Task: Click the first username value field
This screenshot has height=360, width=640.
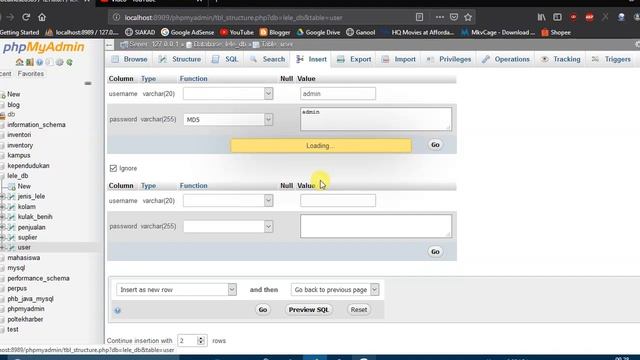Action: pos(338,93)
